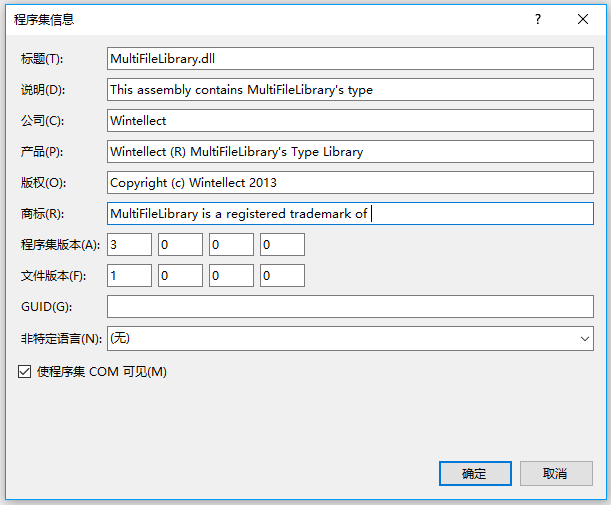Click the 版权(O): label

point(43,183)
